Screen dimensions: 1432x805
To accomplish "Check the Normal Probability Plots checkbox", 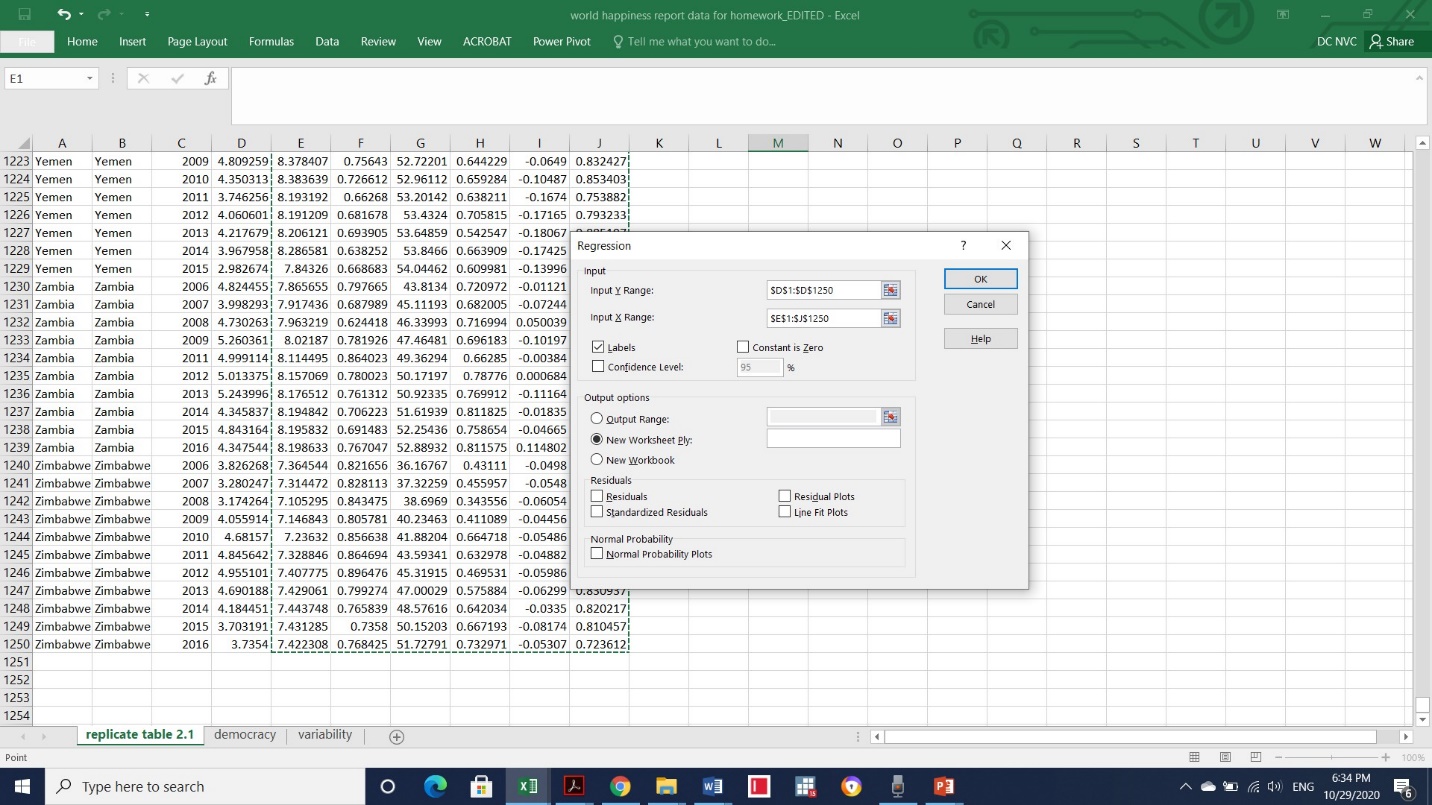I will (597, 553).
